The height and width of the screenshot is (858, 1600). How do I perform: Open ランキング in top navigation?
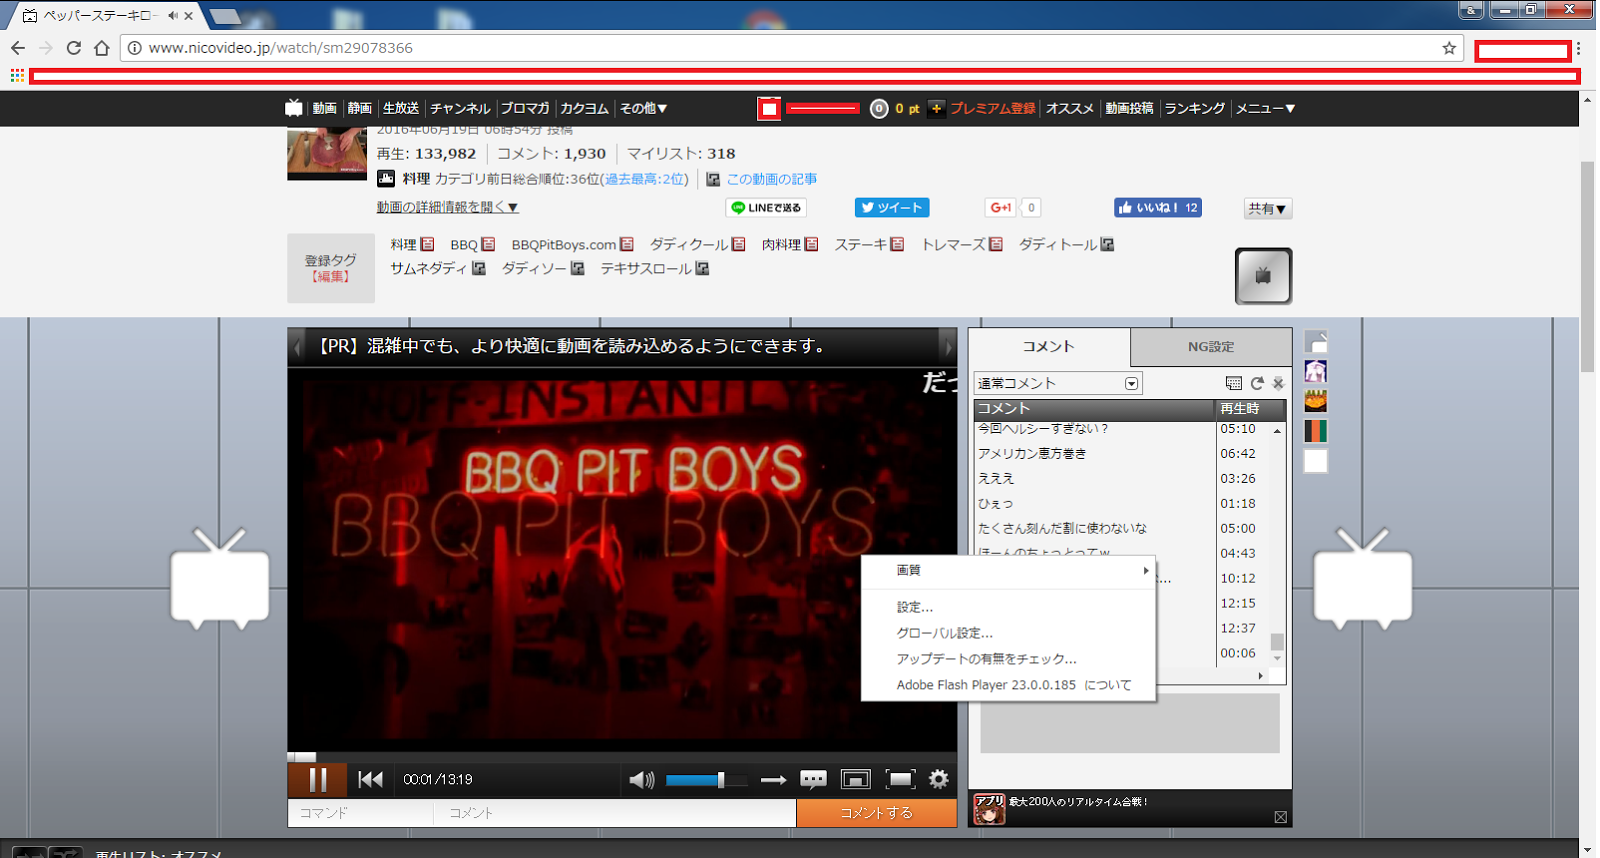click(1194, 108)
